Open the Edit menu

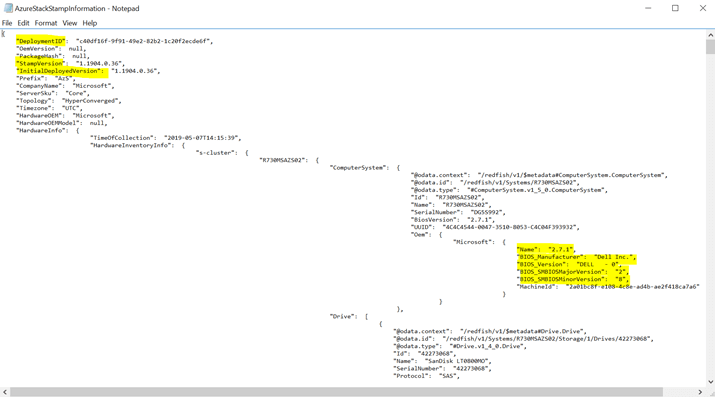click(23, 23)
